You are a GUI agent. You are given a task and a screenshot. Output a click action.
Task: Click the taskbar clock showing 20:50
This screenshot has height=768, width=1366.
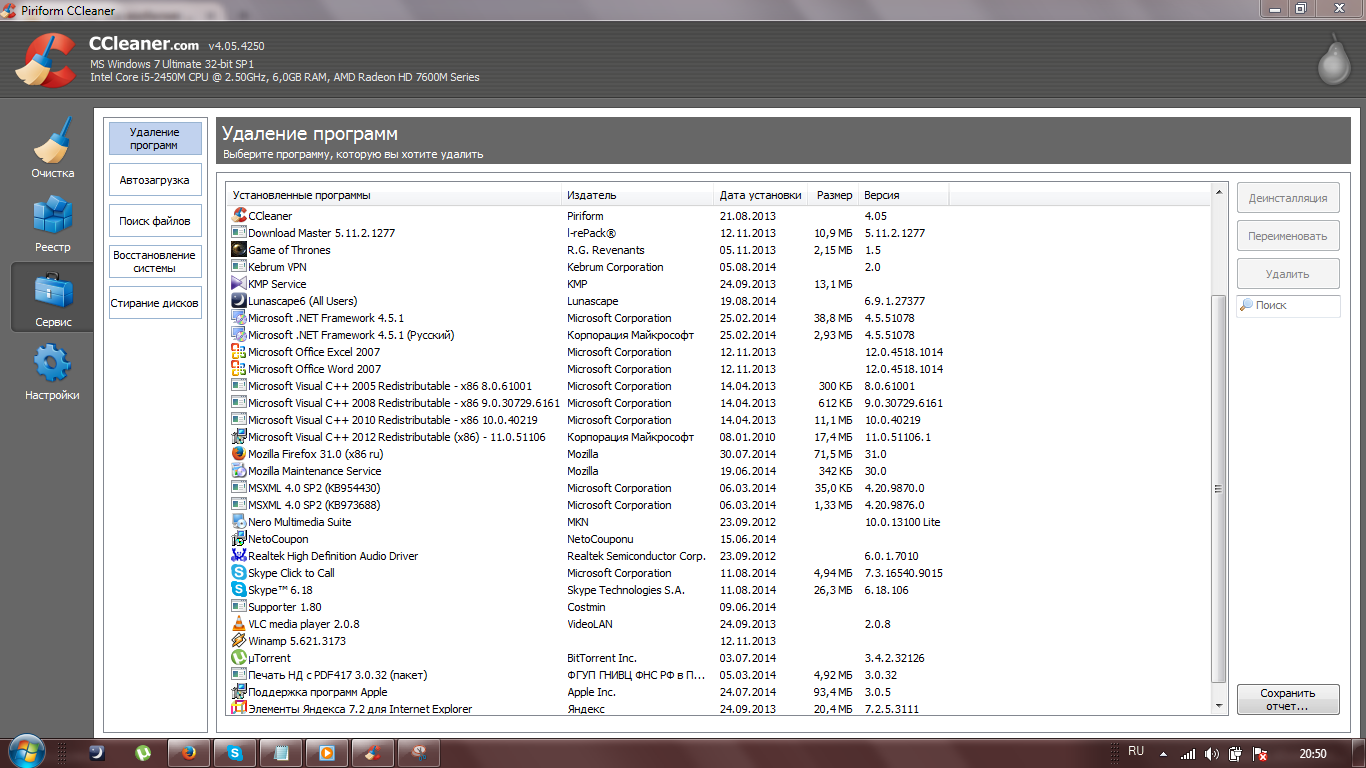click(1313, 754)
